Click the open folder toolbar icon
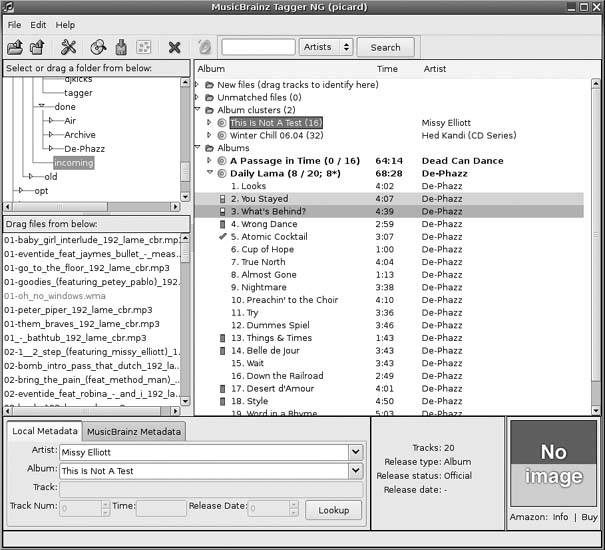605x550 pixels. [15, 47]
